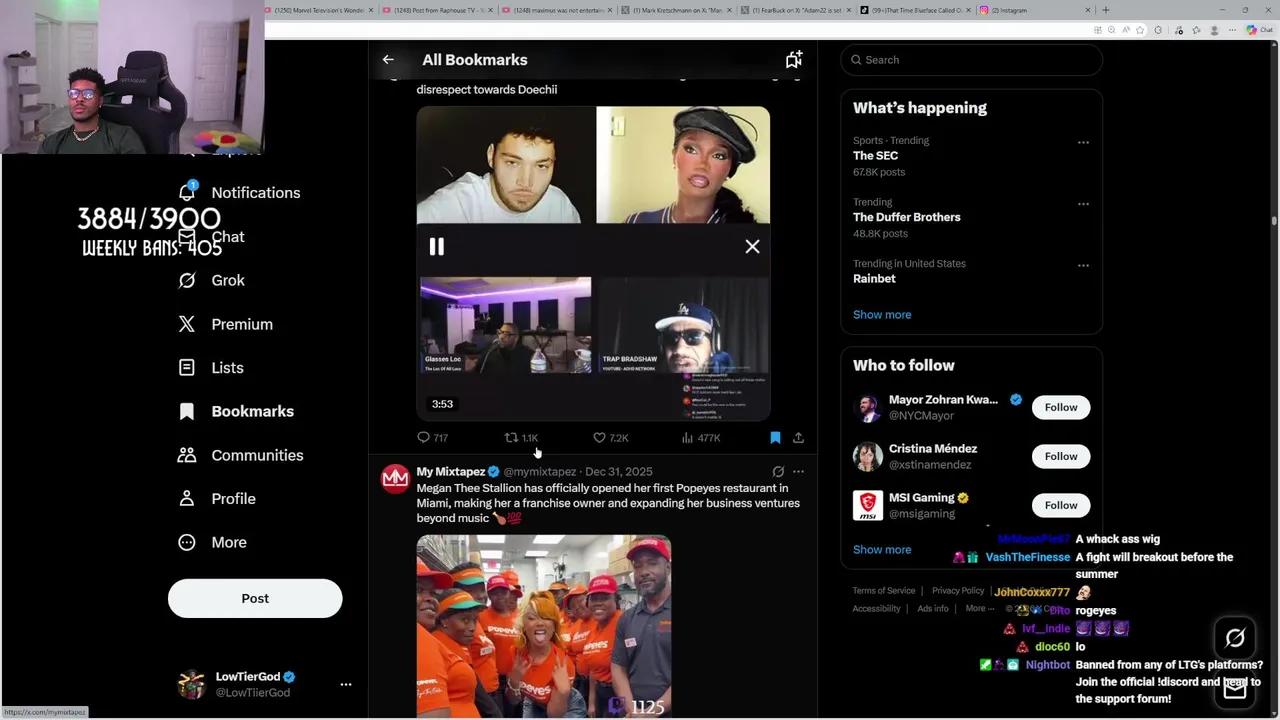Switch to the Instagram browser tab

coord(1036,10)
